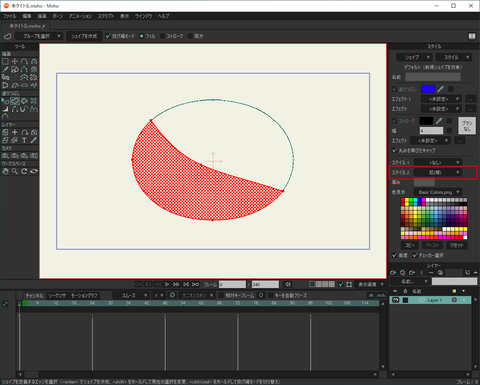Select the Curvature tool in Draw section
Image resolution: width=480 pixels, height=385 pixels.
tap(34, 61)
